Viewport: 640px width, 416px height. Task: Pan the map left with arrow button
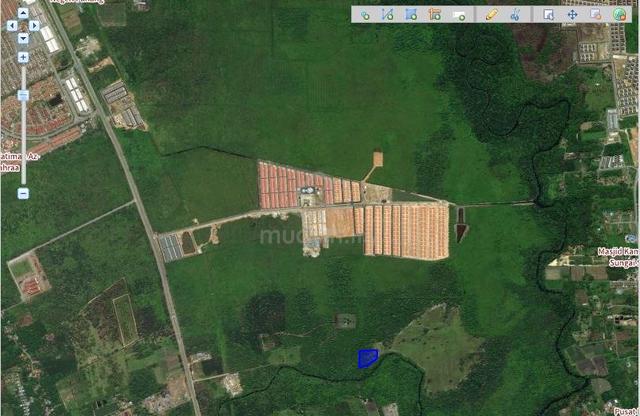click(12, 25)
